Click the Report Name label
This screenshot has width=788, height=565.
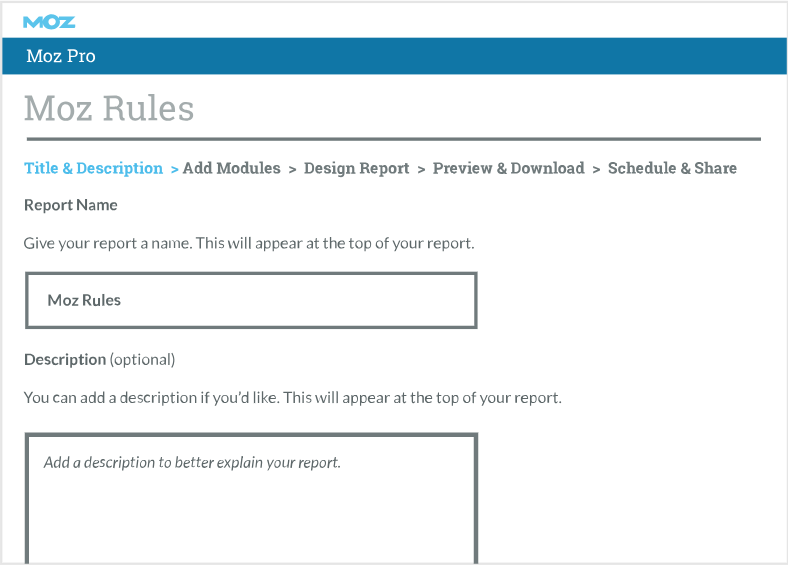click(71, 205)
